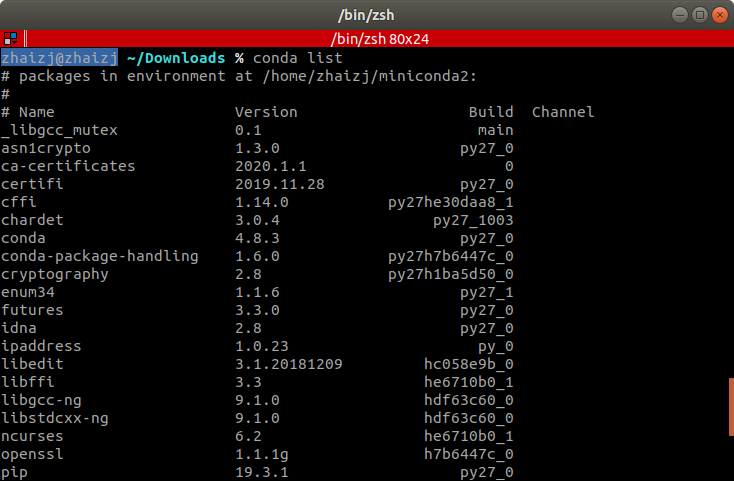Screen dimensions: 734x481
Task: Click version 3.3.0 of futures
Action: [x=257, y=310]
